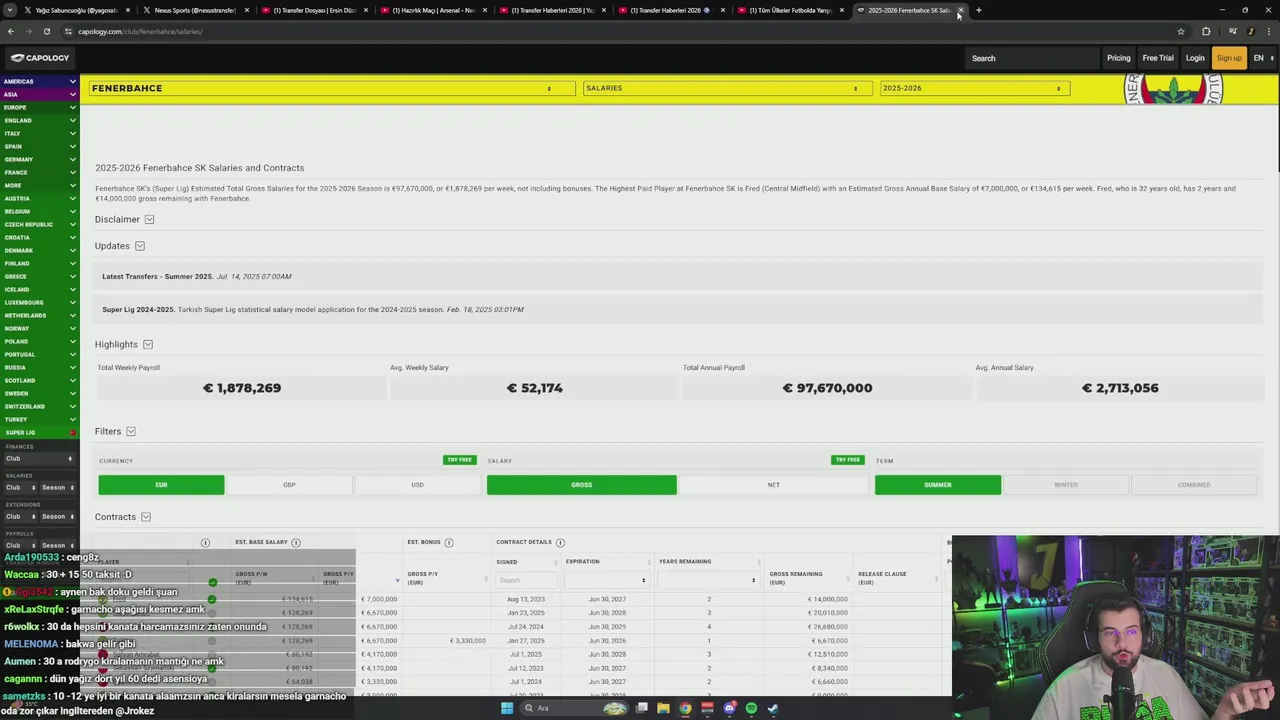The height and width of the screenshot is (720, 1280).
Task: Click TRY FREE beside Currency
Action: coord(459,460)
